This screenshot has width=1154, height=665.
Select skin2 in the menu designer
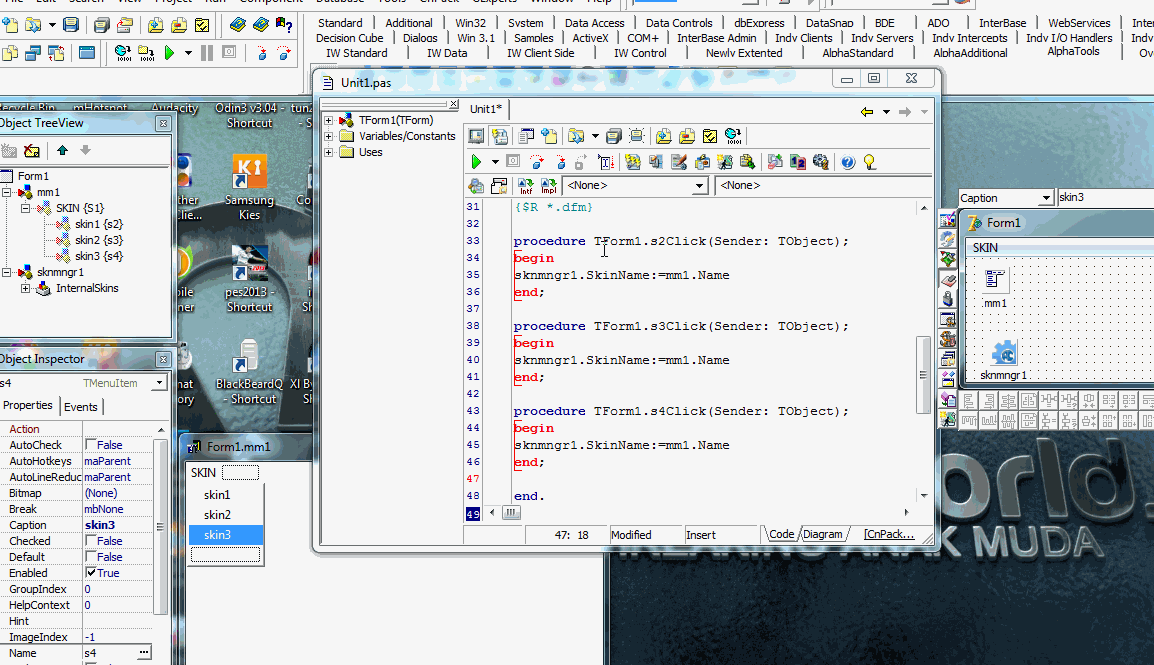[x=217, y=515]
